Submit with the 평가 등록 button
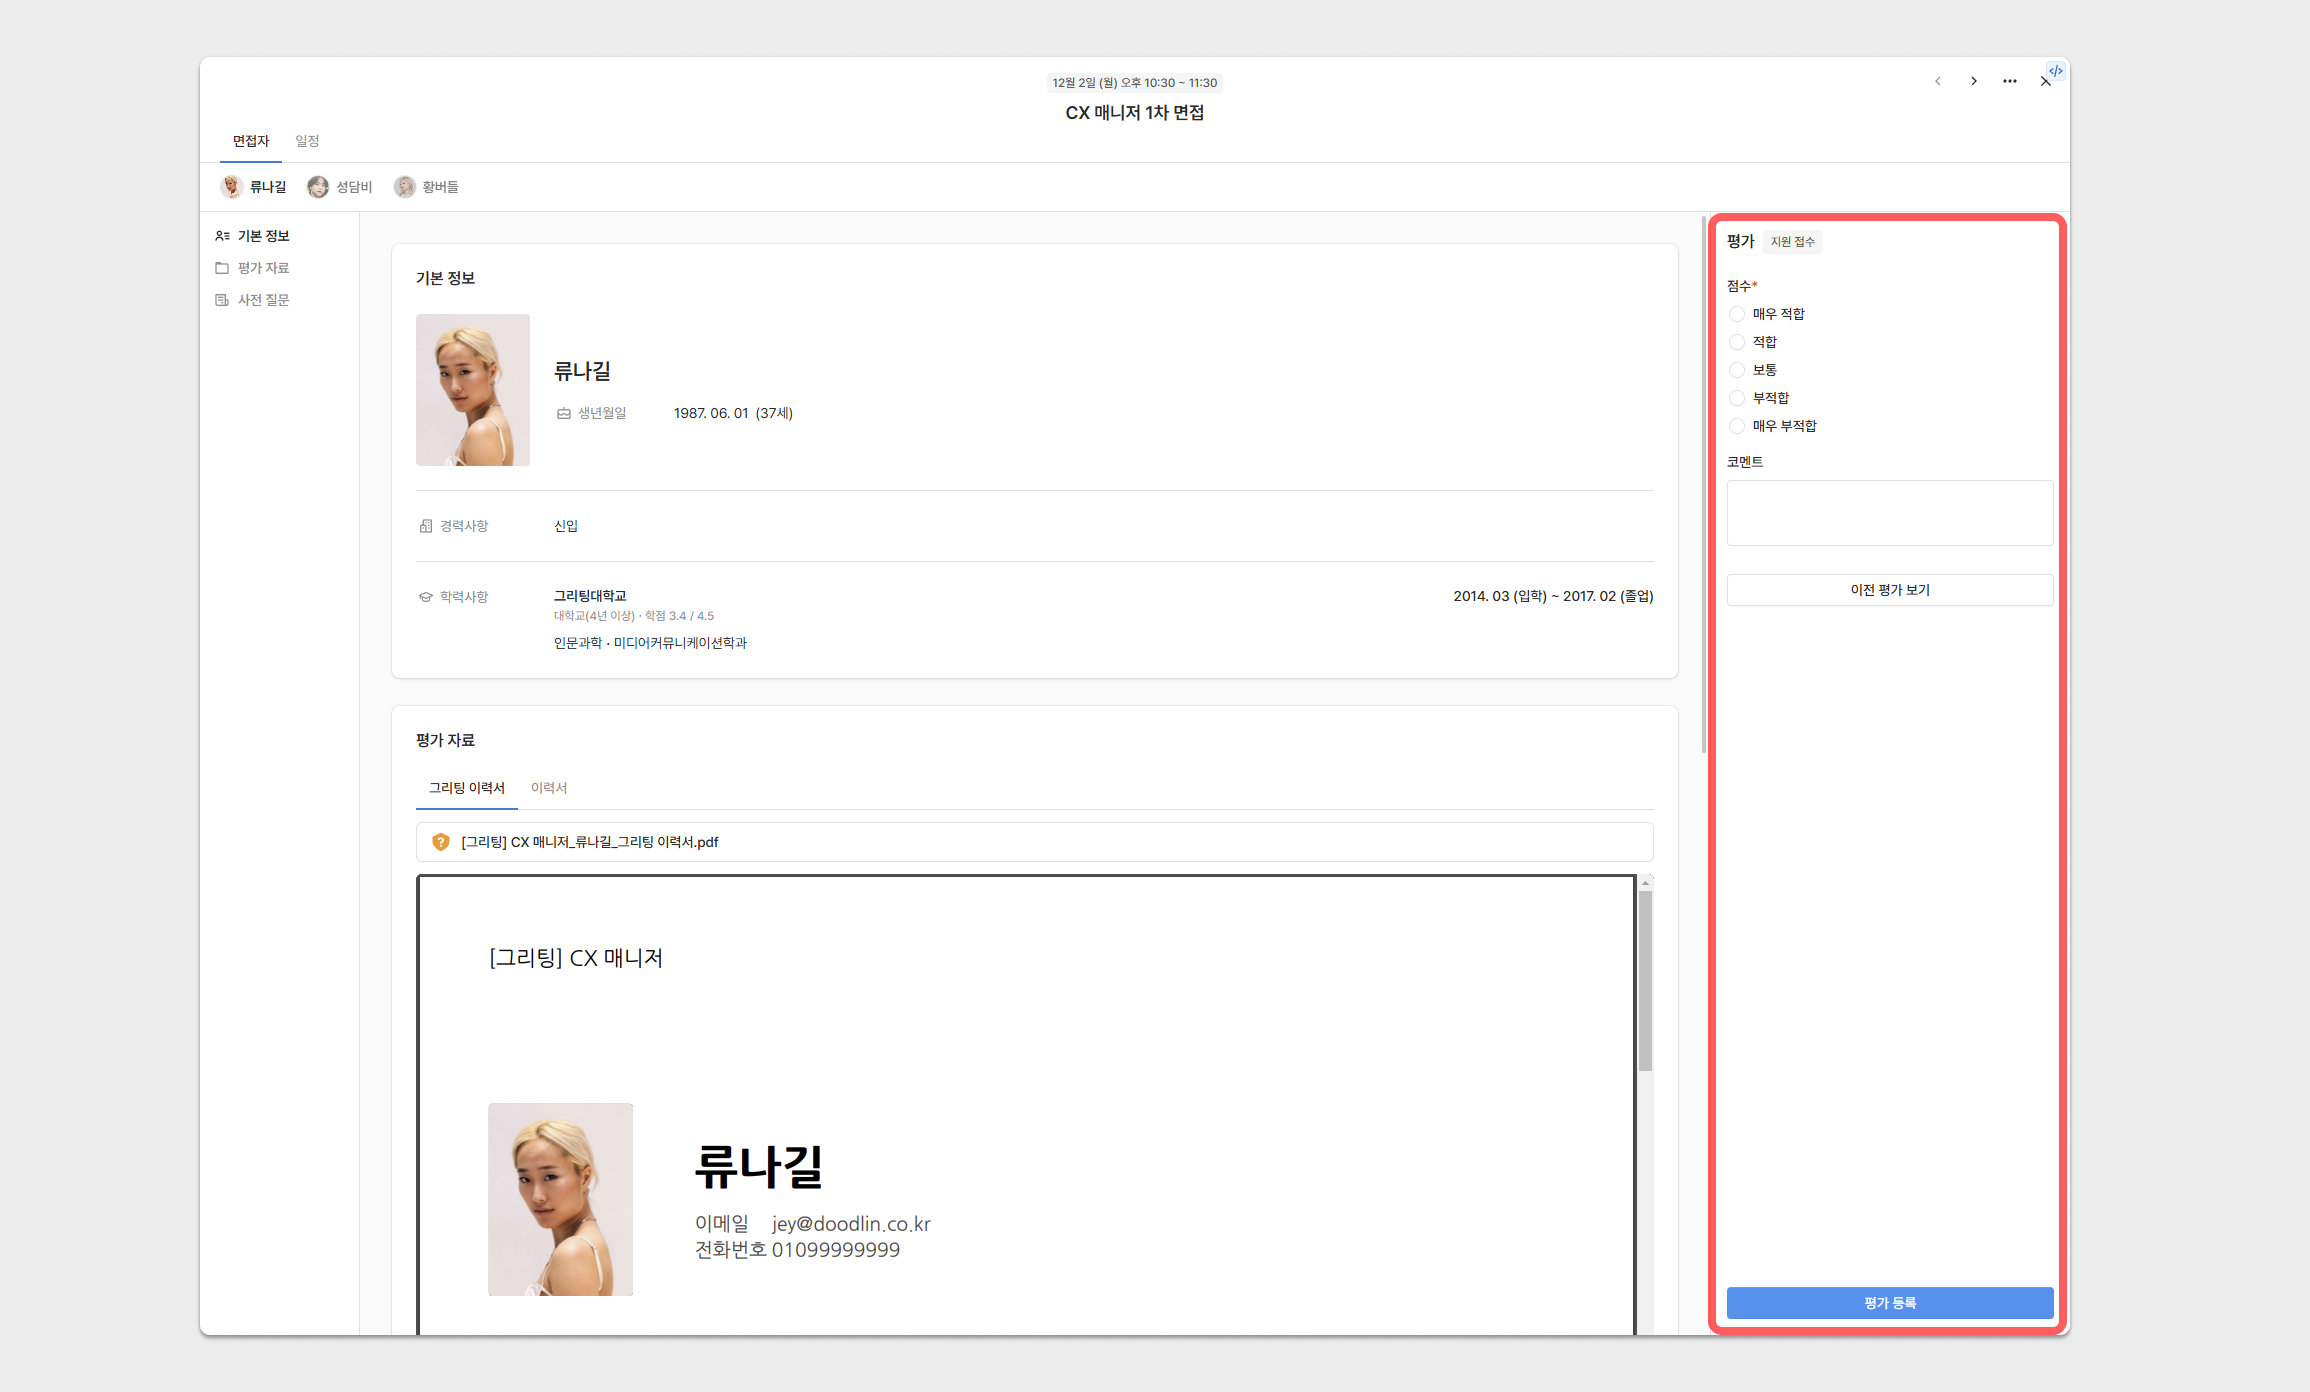2310x1392 pixels. [x=1889, y=1303]
